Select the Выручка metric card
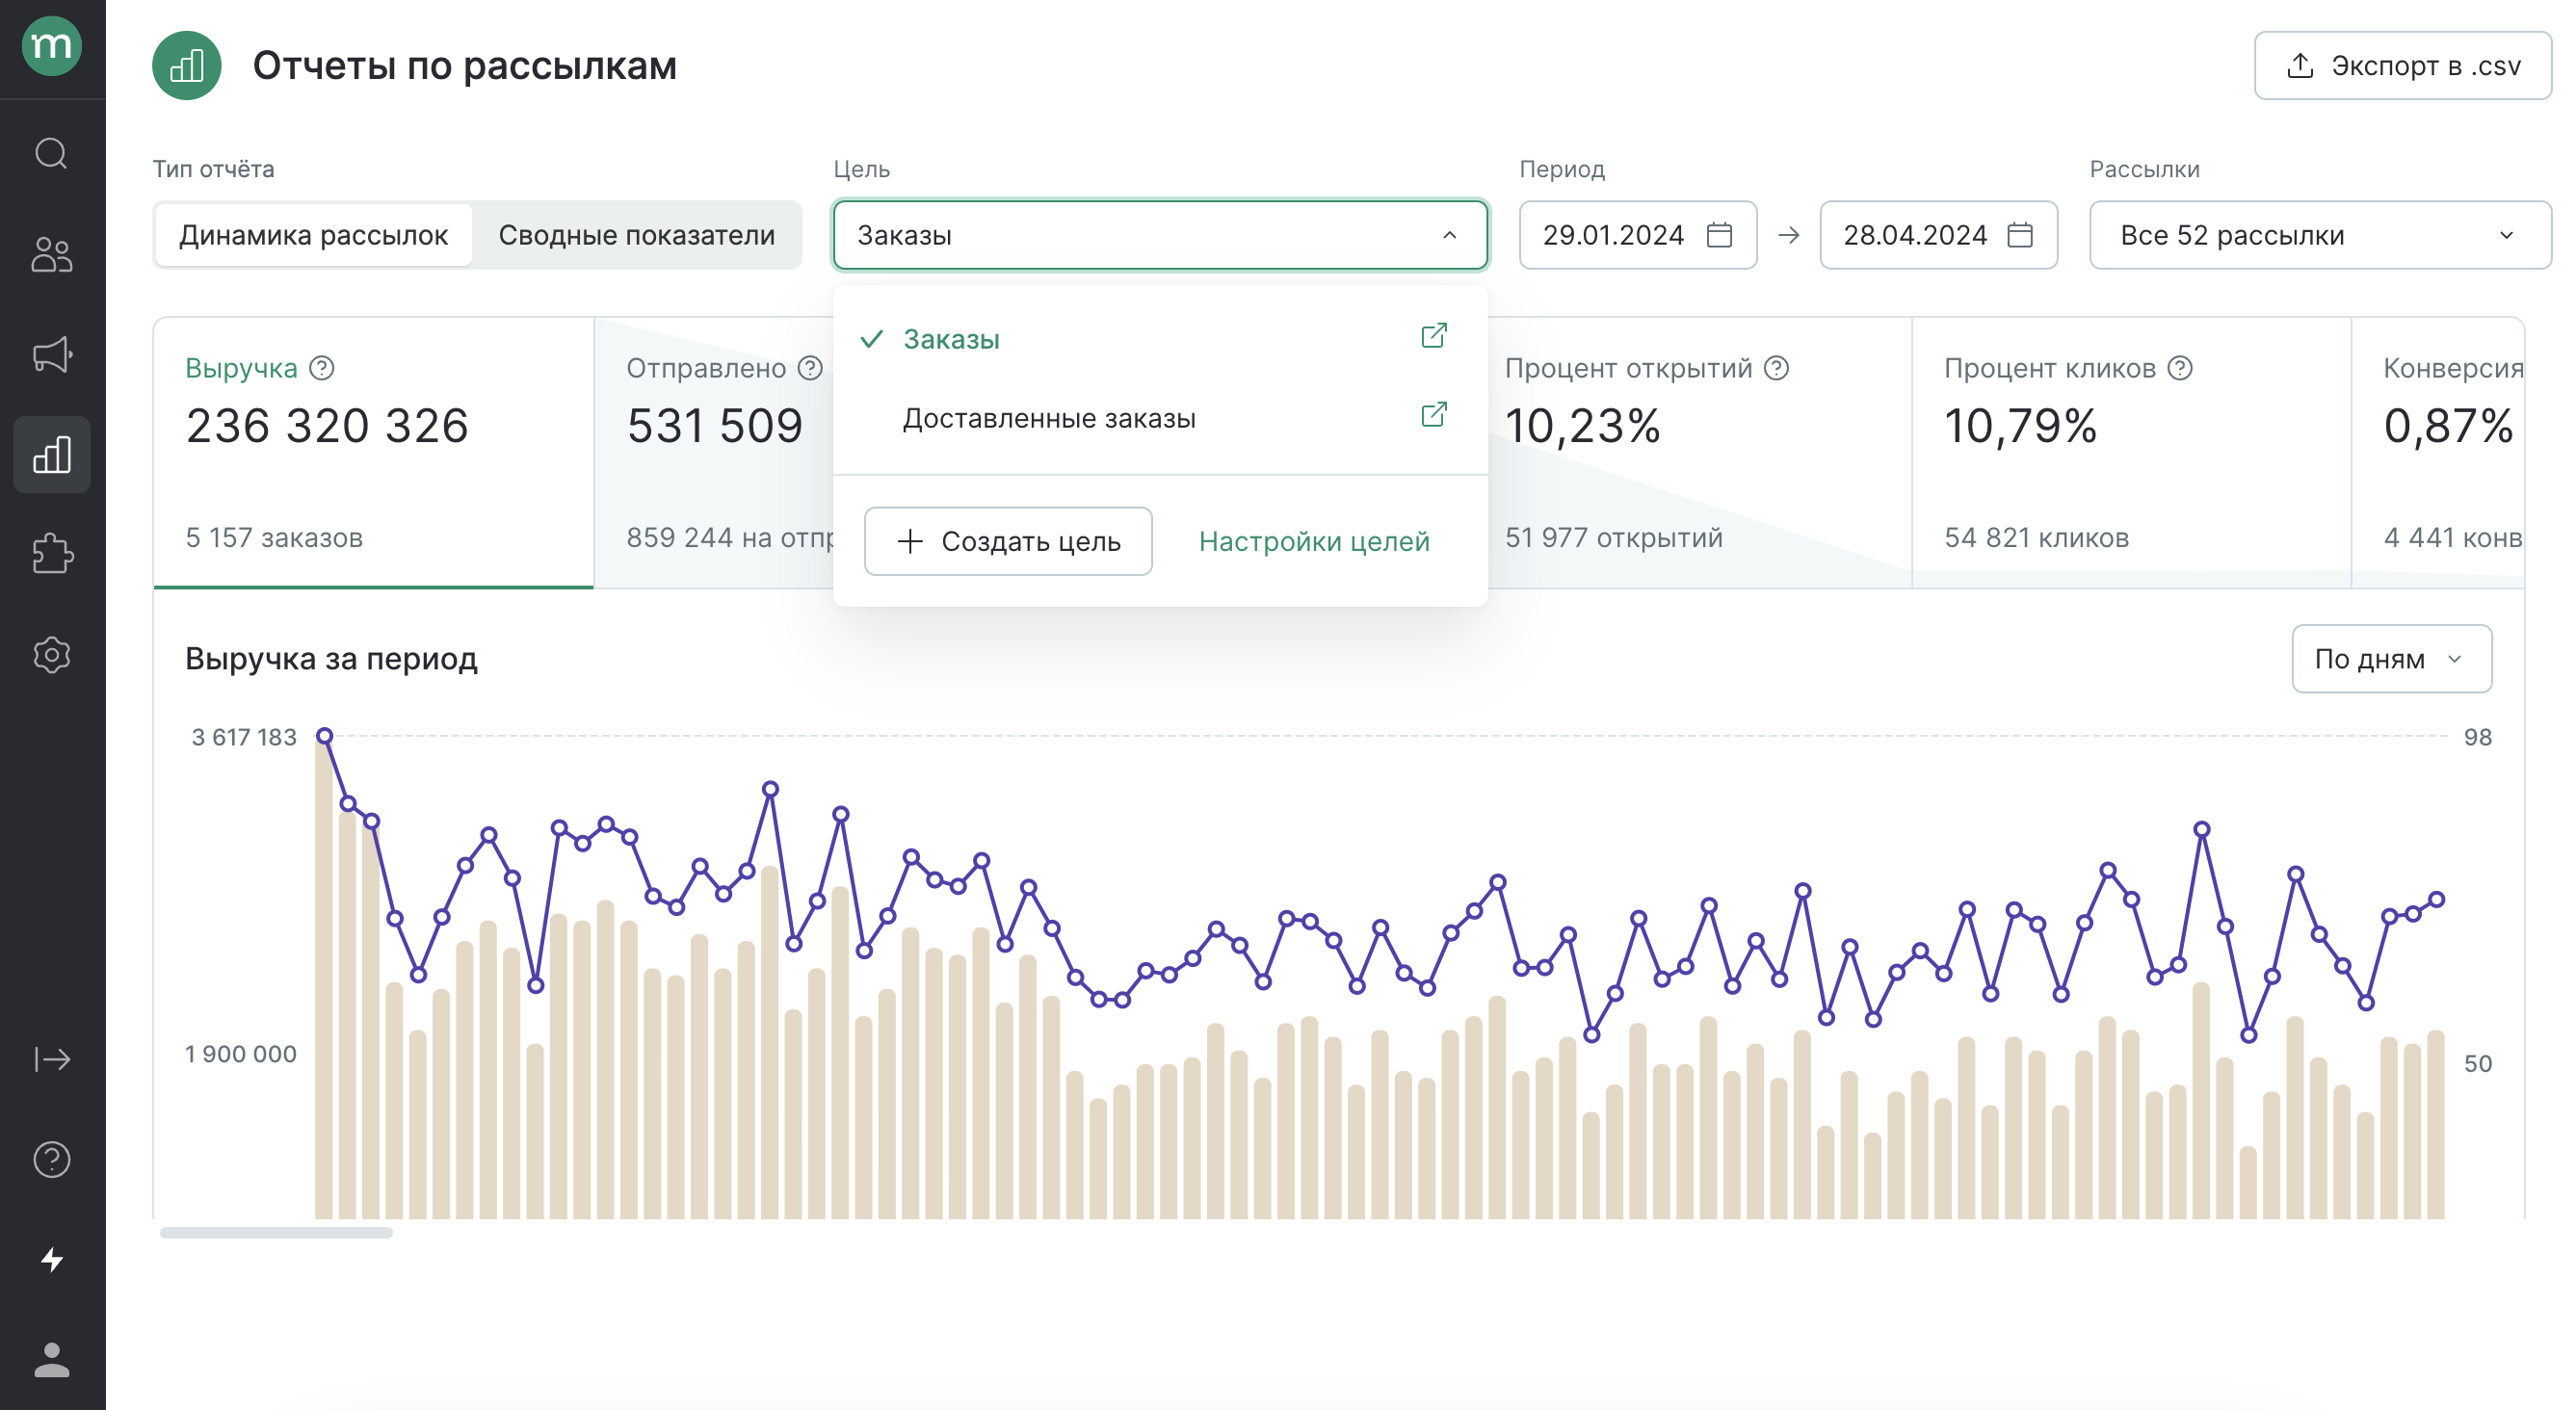This screenshot has height=1410, width=2576. pyautogui.click(x=374, y=453)
